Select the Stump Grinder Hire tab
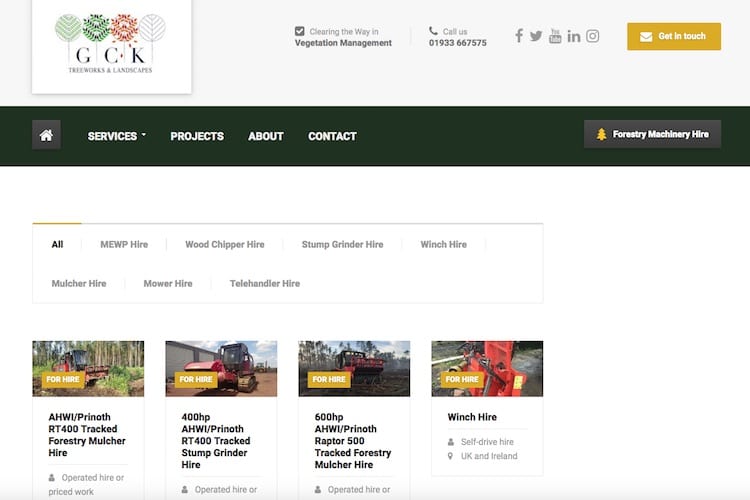 tap(342, 244)
